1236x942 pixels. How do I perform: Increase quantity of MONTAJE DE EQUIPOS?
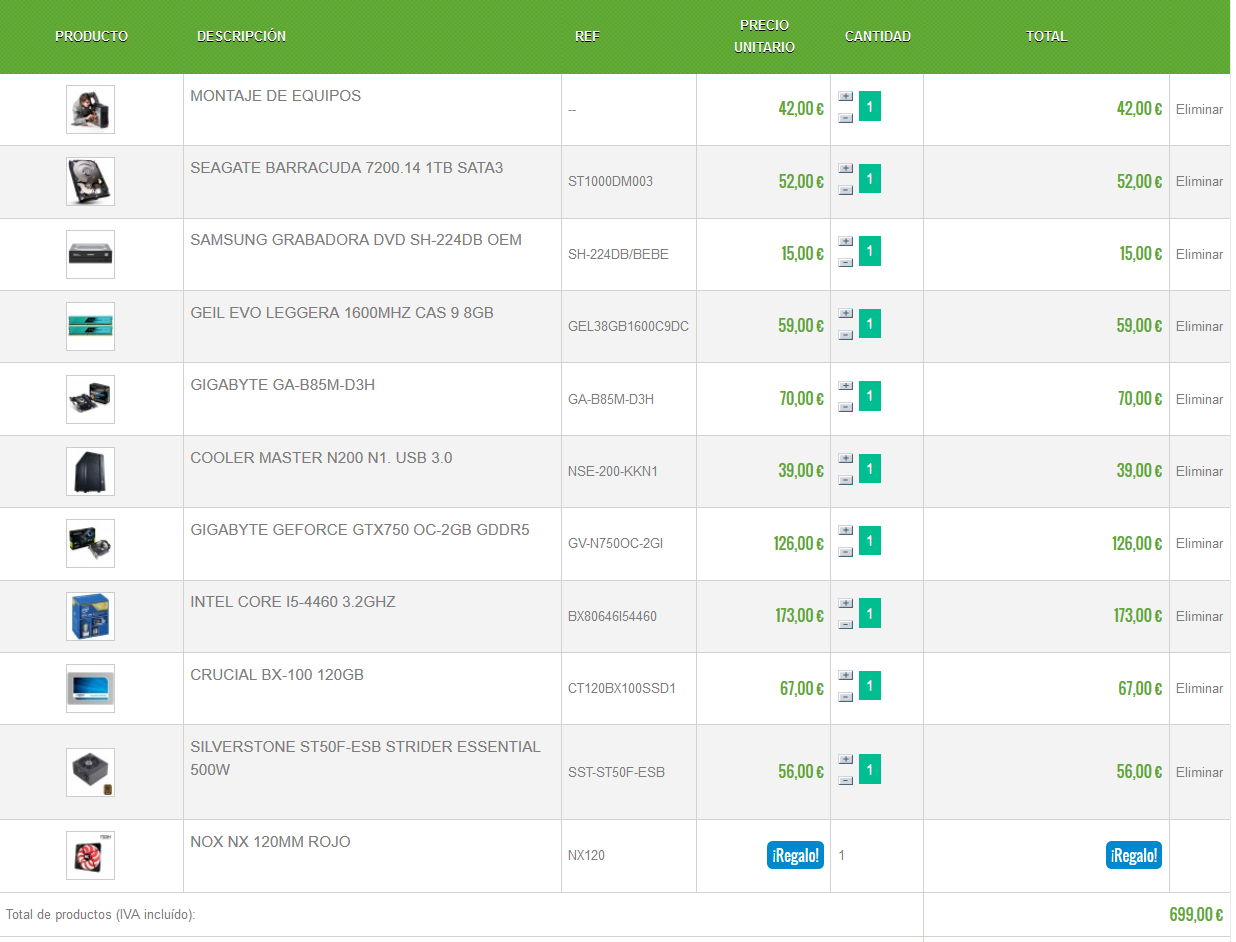click(845, 97)
